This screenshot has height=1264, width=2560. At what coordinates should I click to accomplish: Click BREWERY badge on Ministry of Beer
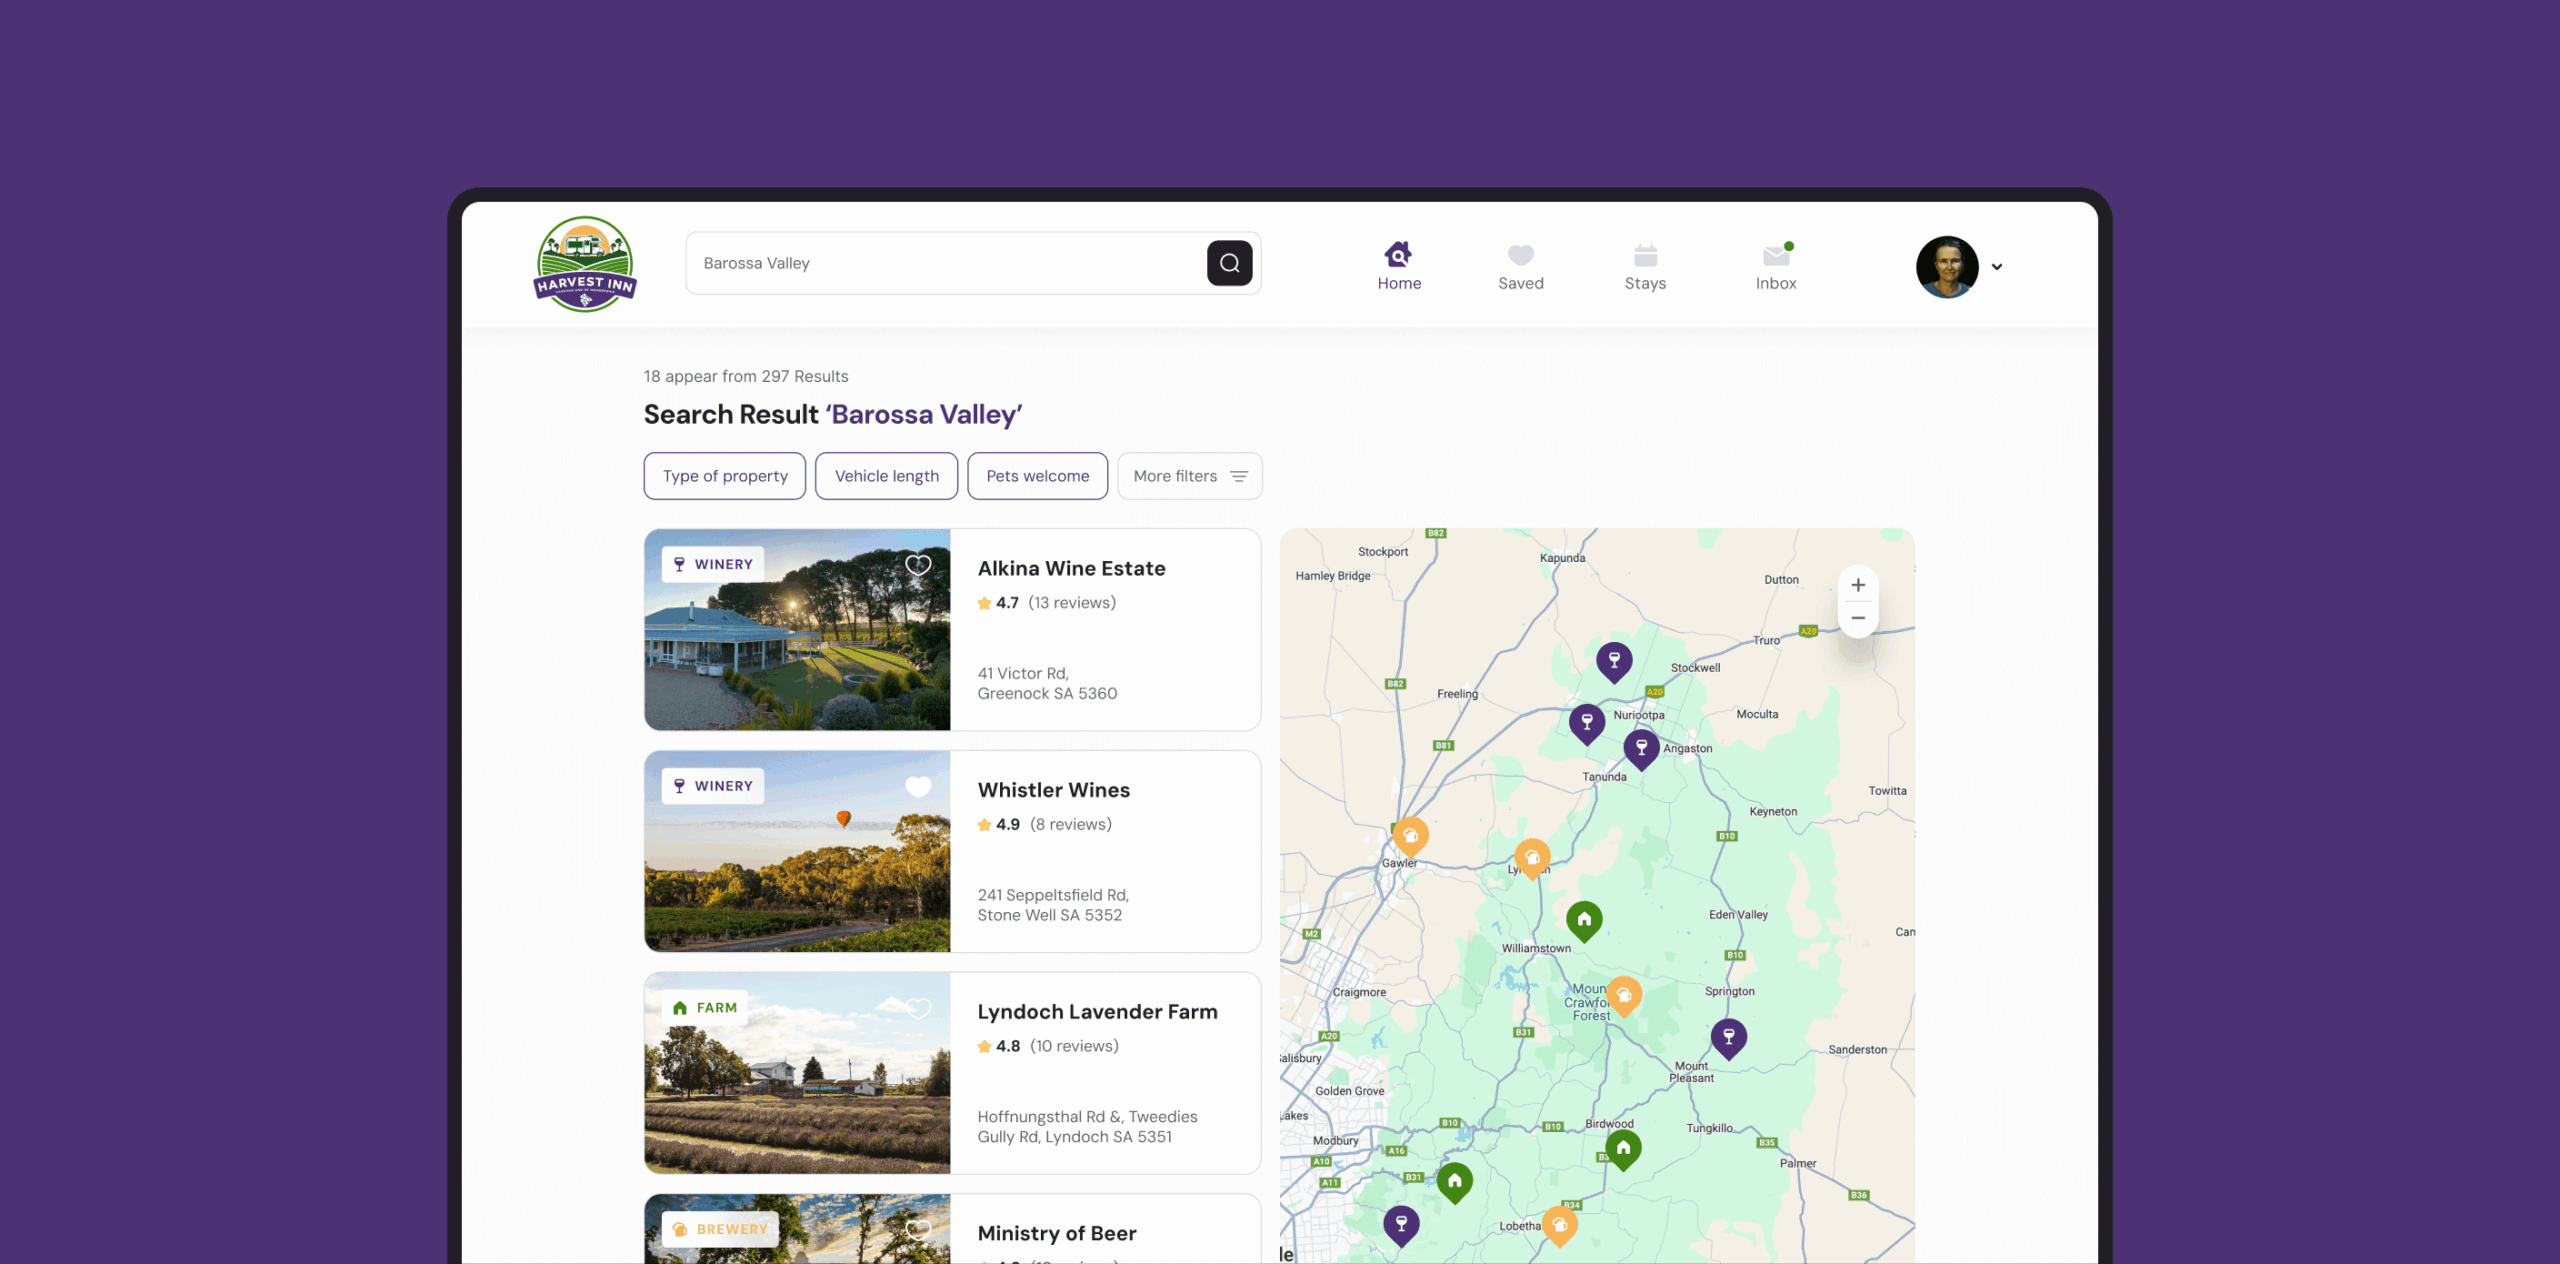click(720, 1229)
